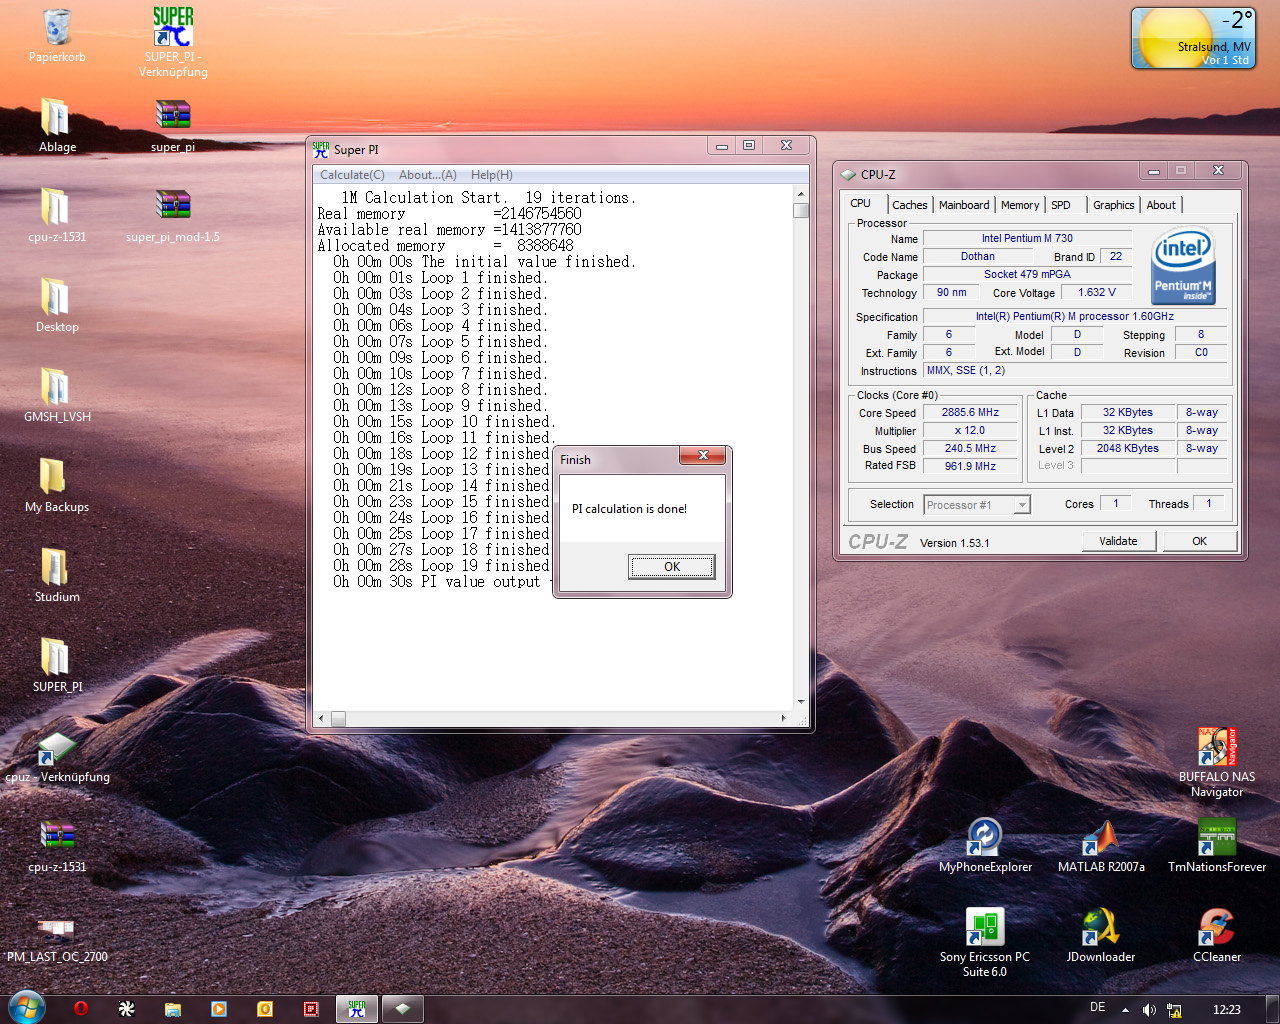Switch to the Mainboard tab in CPU-Z
1280x1024 pixels.
[964, 205]
